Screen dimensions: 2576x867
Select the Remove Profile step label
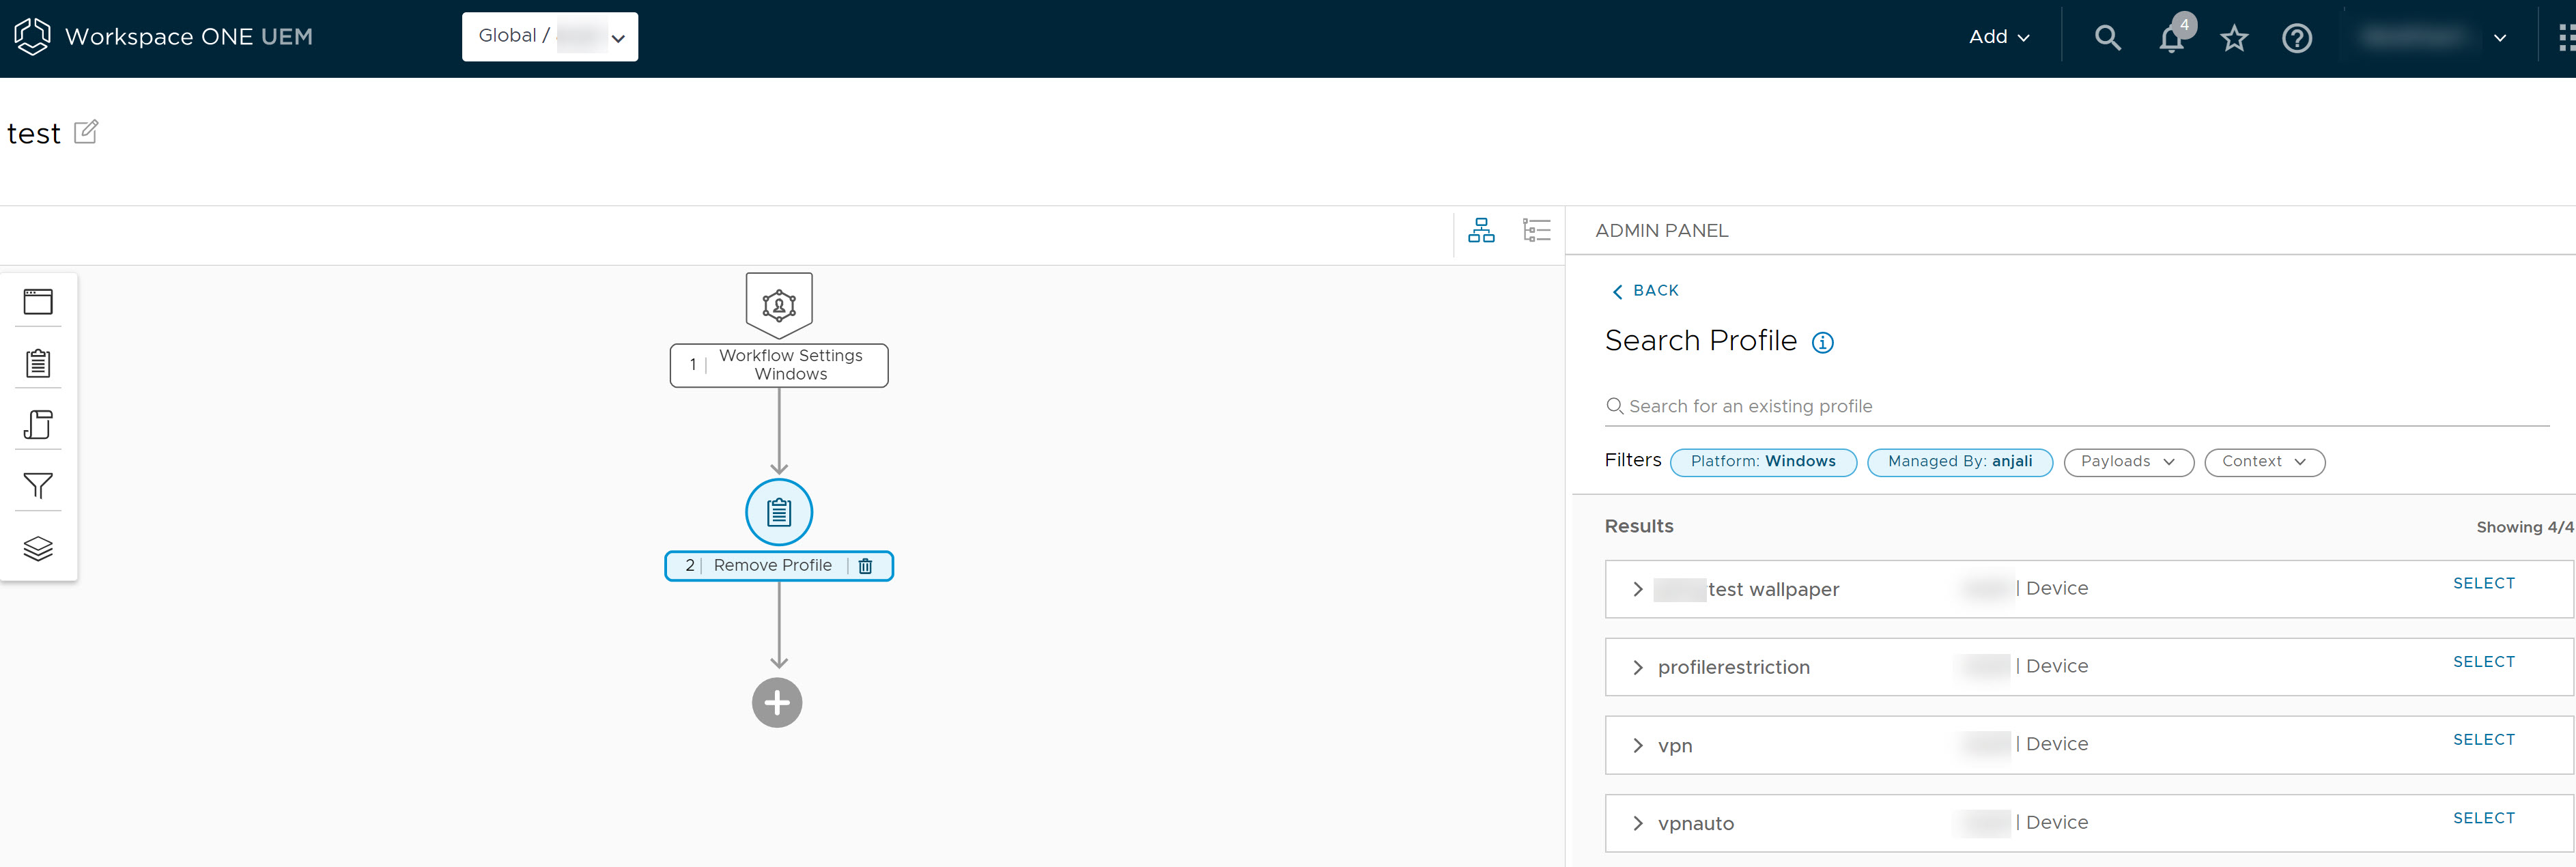click(x=772, y=566)
